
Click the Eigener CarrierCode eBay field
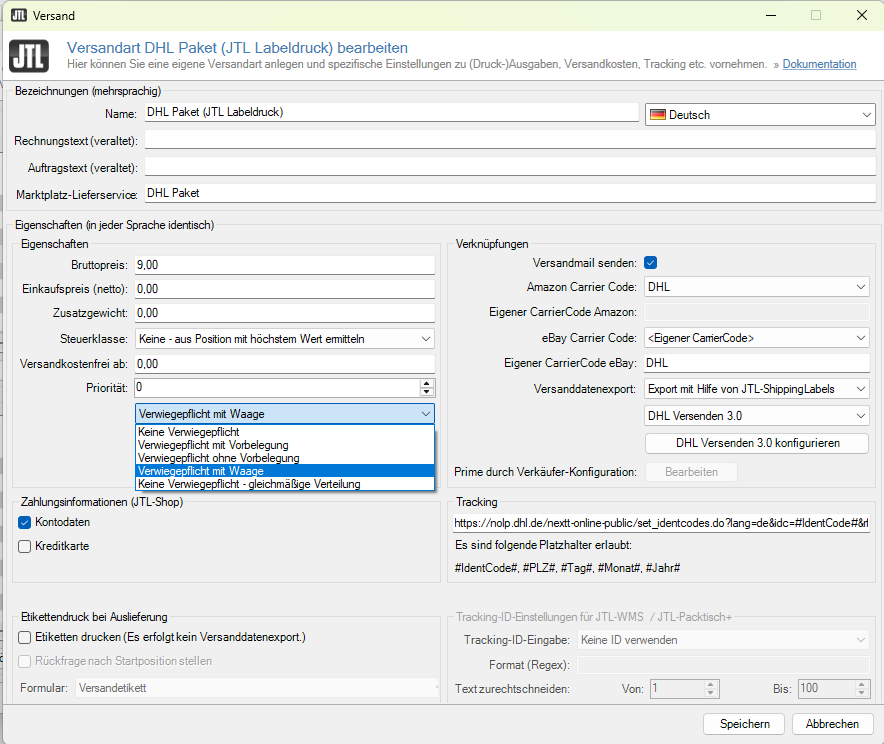[757, 363]
